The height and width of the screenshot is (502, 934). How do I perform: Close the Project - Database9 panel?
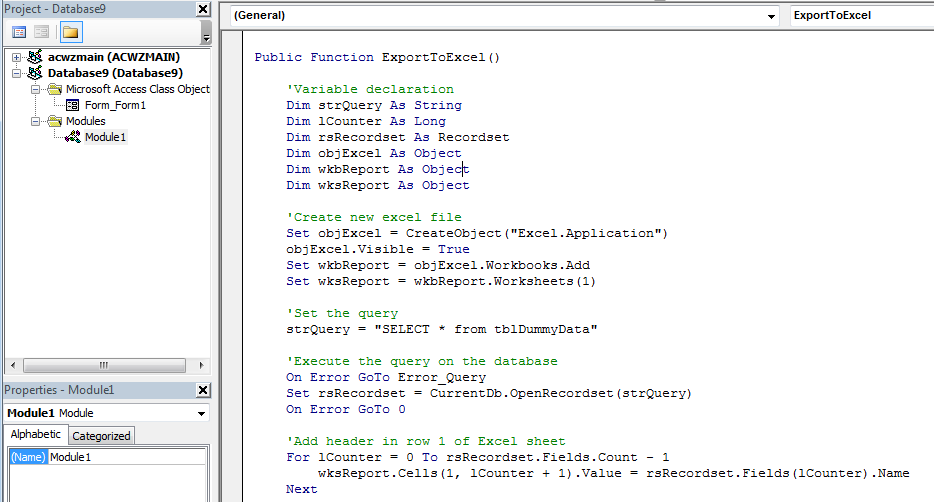point(203,9)
